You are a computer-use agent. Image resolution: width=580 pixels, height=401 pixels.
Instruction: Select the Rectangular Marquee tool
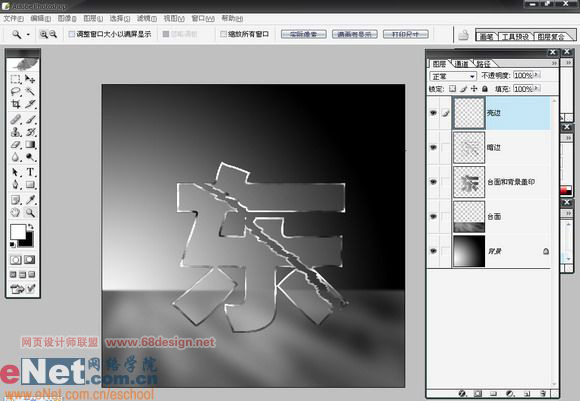[16, 79]
